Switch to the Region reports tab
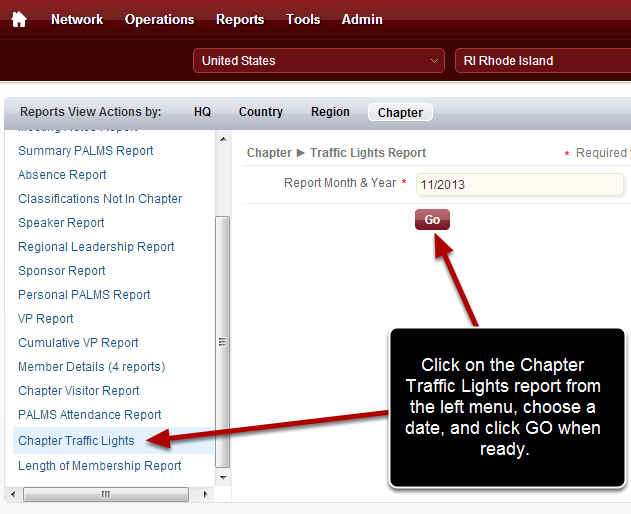 click(x=330, y=112)
